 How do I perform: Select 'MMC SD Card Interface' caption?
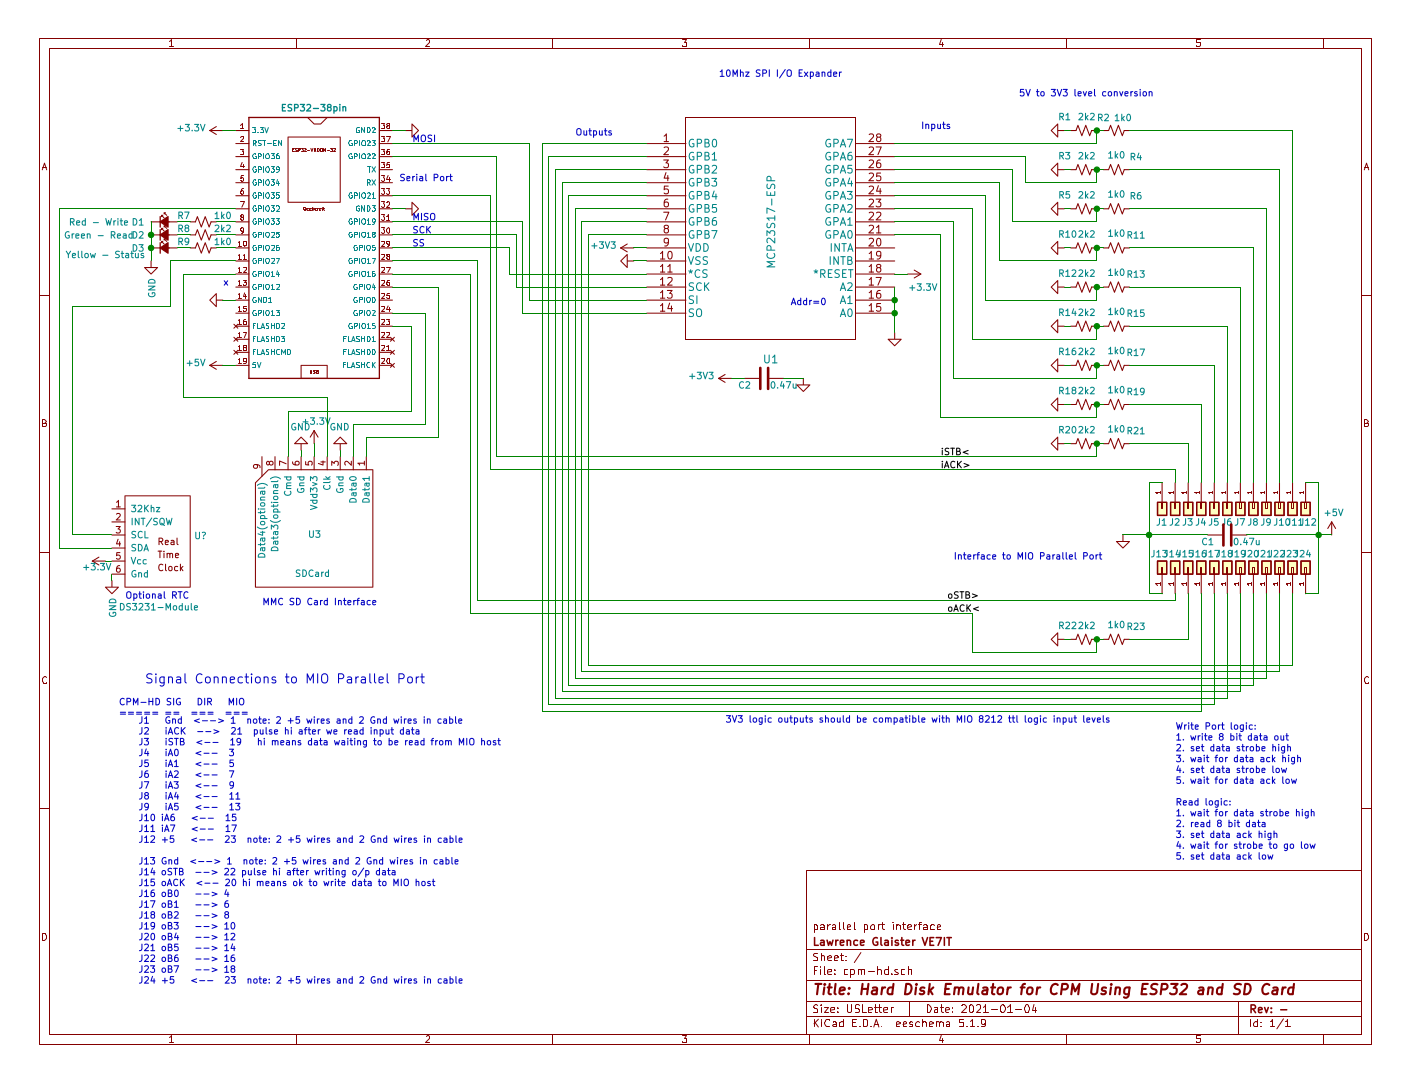[320, 602]
